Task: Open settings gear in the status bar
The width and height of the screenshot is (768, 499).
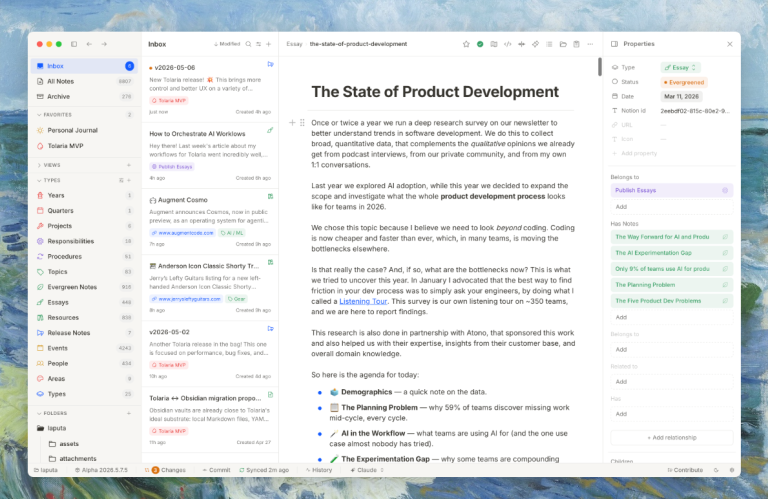Action: (x=732, y=470)
